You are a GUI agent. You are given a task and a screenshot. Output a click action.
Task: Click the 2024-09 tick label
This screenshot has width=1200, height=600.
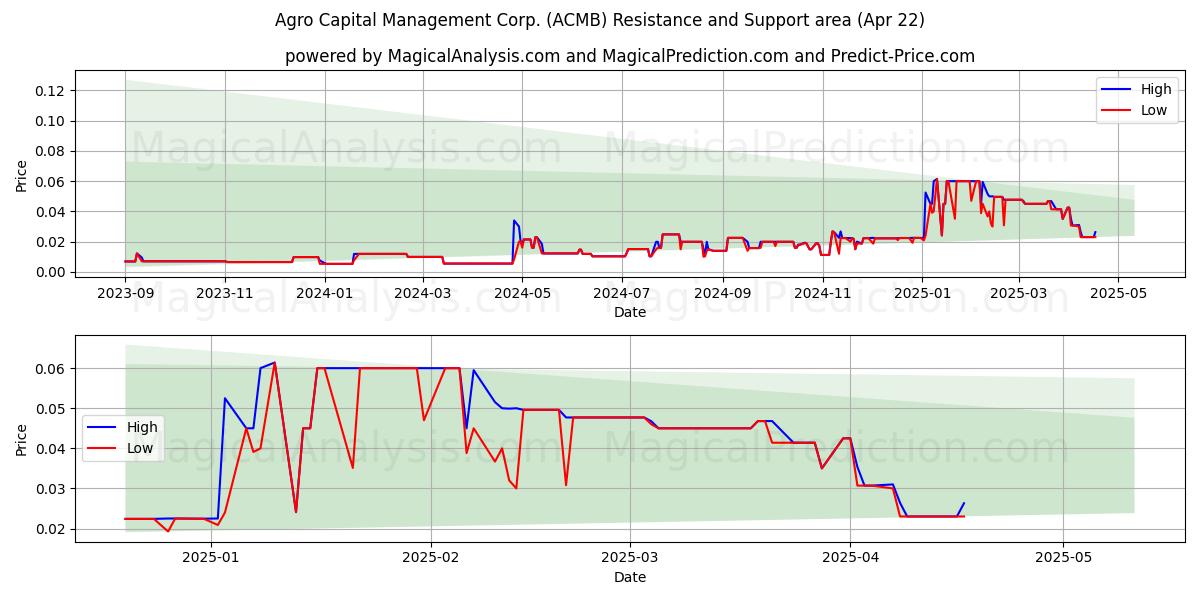pyautogui.click(x=724, y=293)
